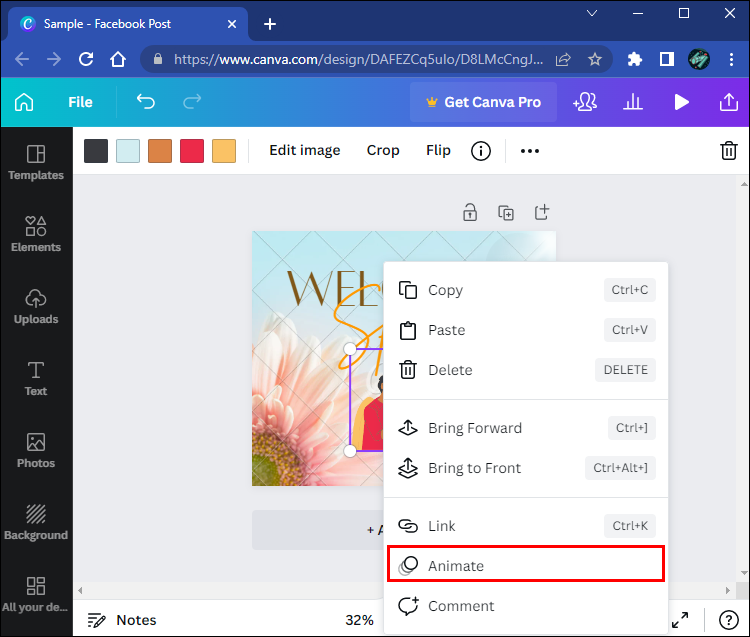Open the Uploads sidebar panel

pyautogui.click(x=36, y=307)
